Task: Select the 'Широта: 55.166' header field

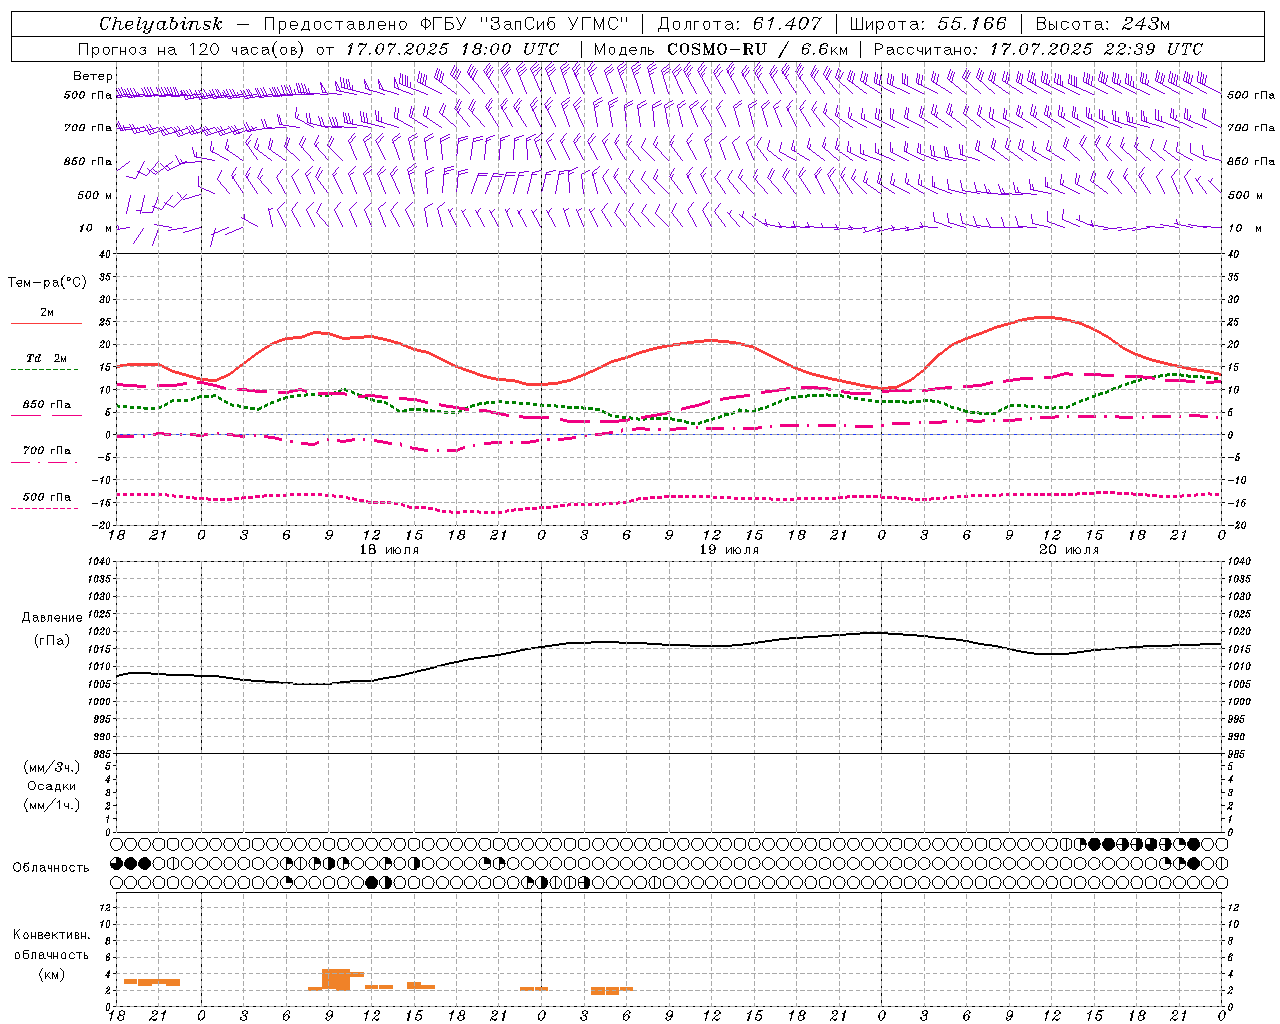Action: tap(927, 24)
